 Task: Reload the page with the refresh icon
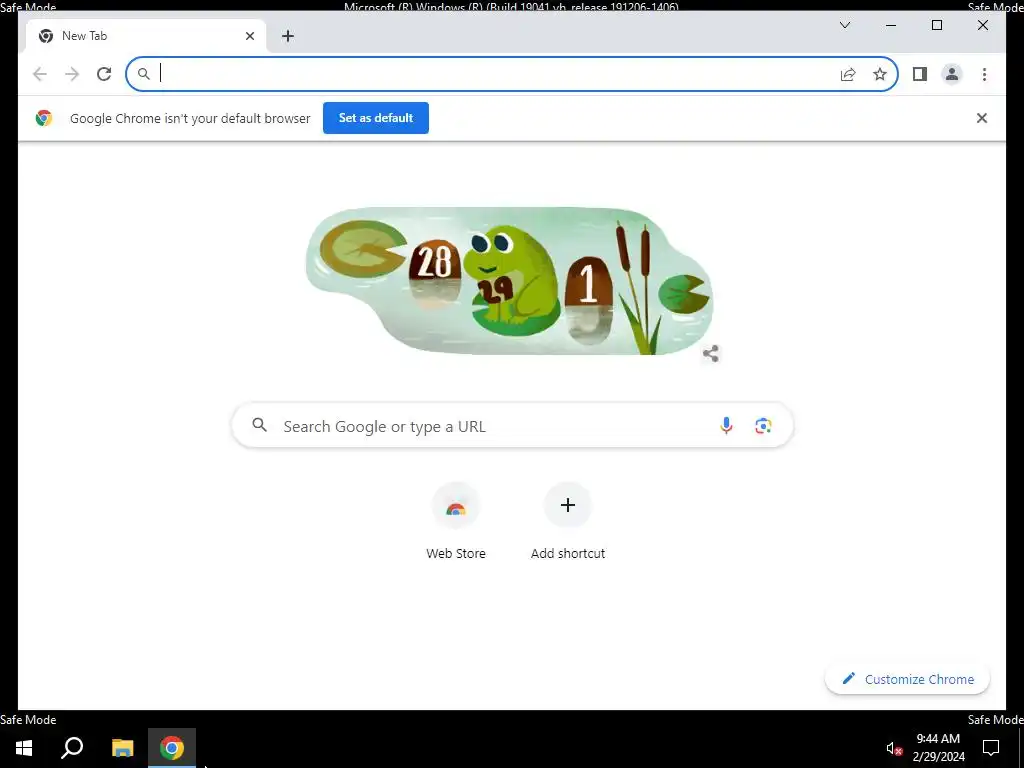click(104, 74)
